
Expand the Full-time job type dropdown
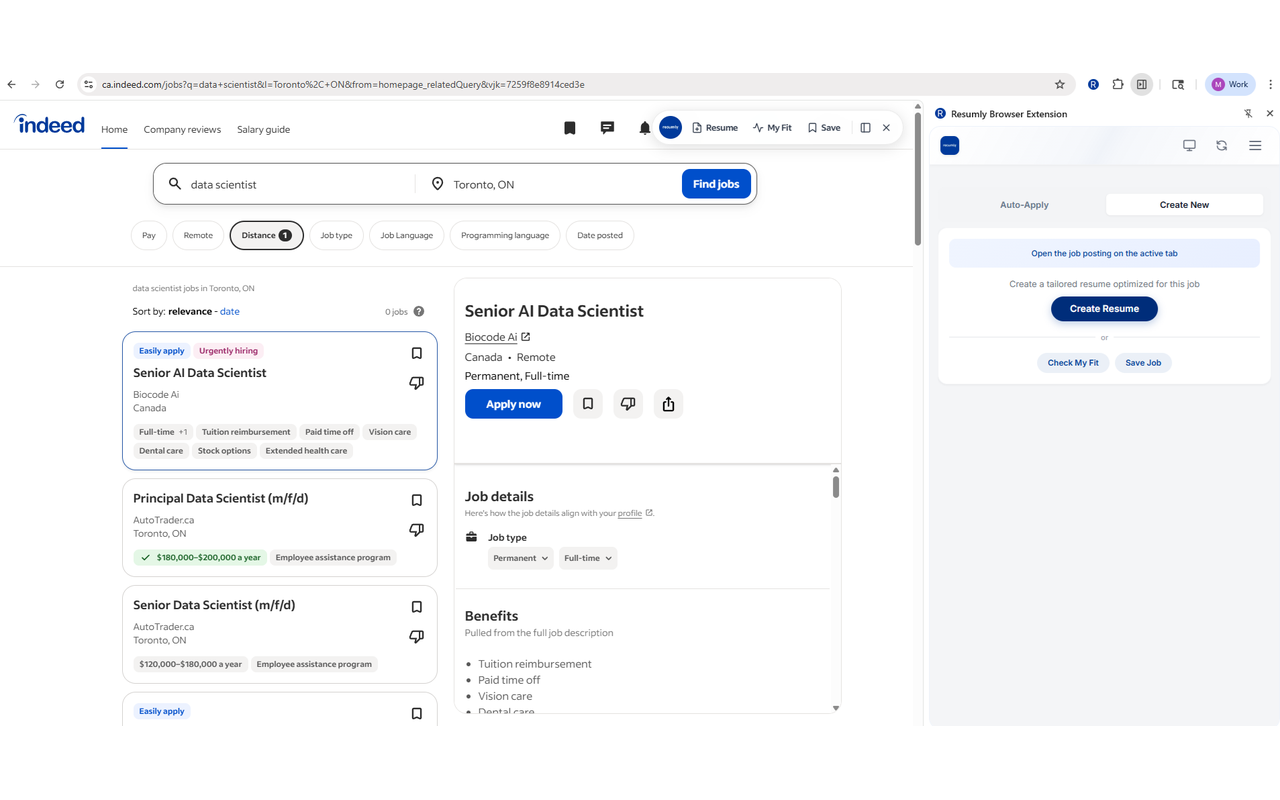[588, 558]
